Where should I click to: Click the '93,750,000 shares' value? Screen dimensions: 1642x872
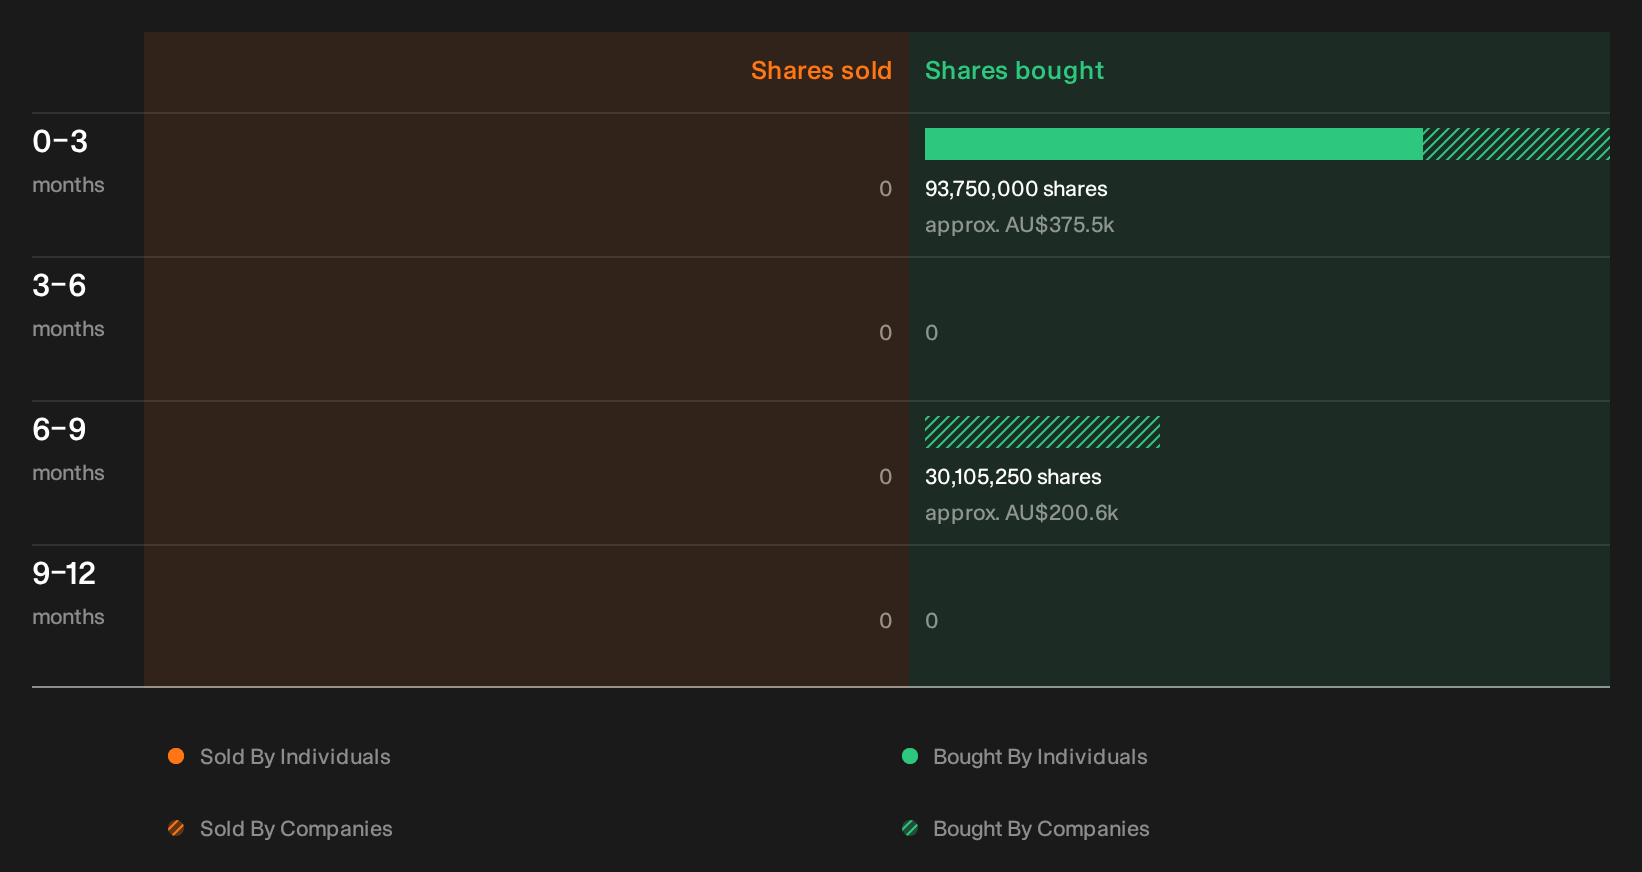(x=1016, y=189)
